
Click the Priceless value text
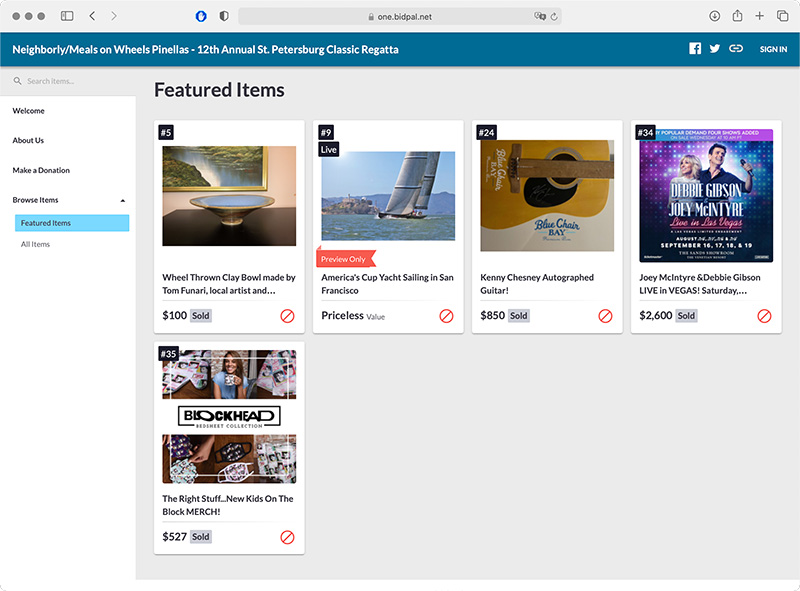pyautogui.click(x=342, y=315)
